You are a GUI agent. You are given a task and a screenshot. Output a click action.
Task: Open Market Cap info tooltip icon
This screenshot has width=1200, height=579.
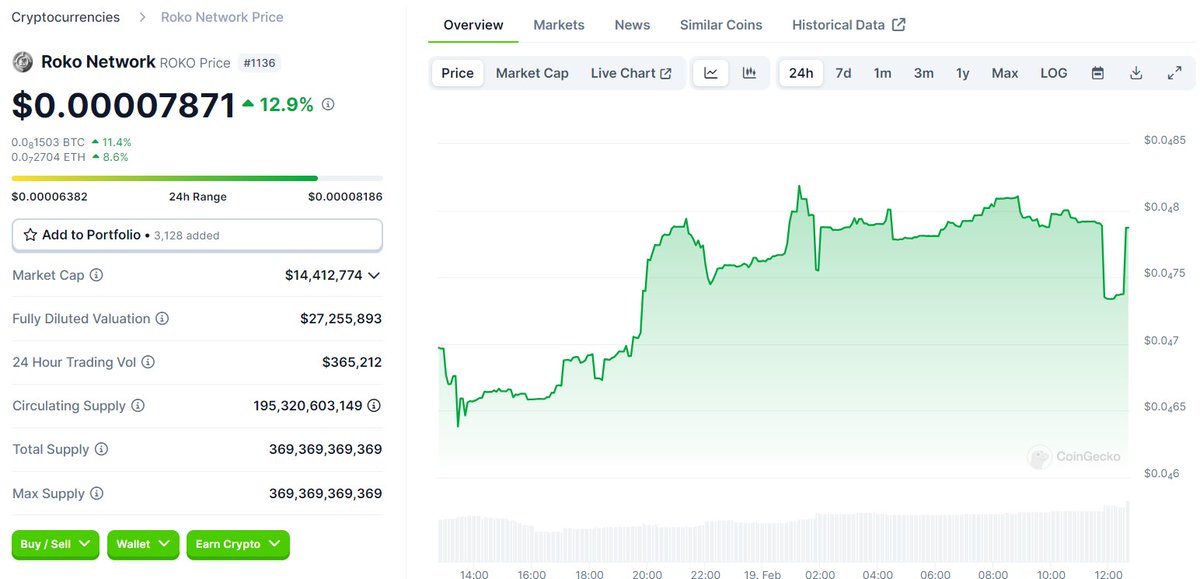tap(97, 275)
